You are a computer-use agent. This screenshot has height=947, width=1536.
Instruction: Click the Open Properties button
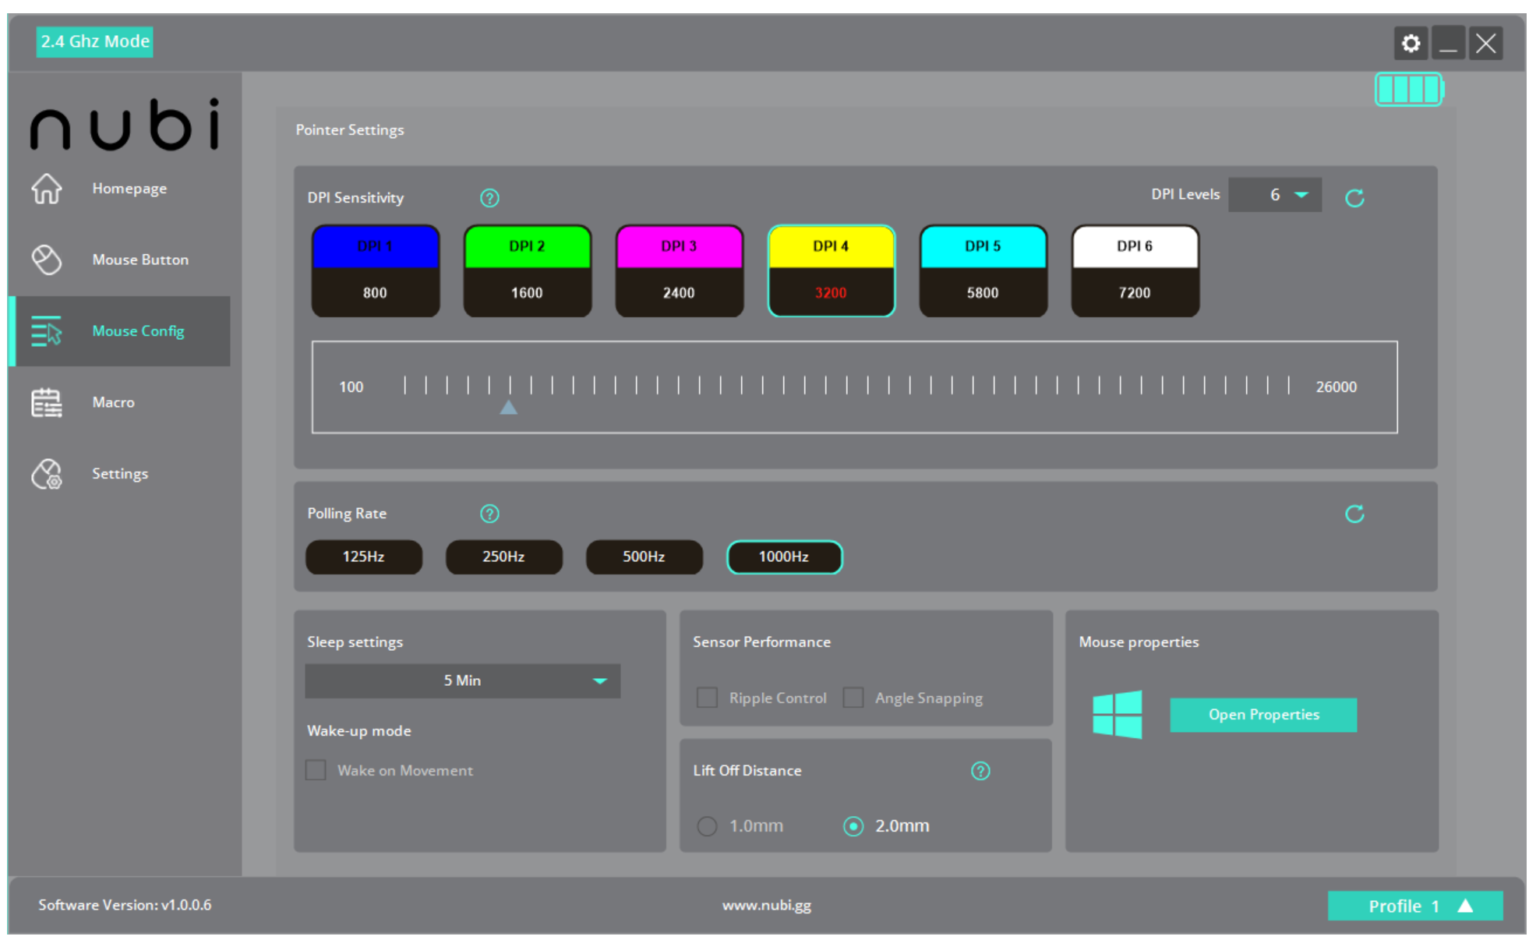click(x=1263, y=715)
